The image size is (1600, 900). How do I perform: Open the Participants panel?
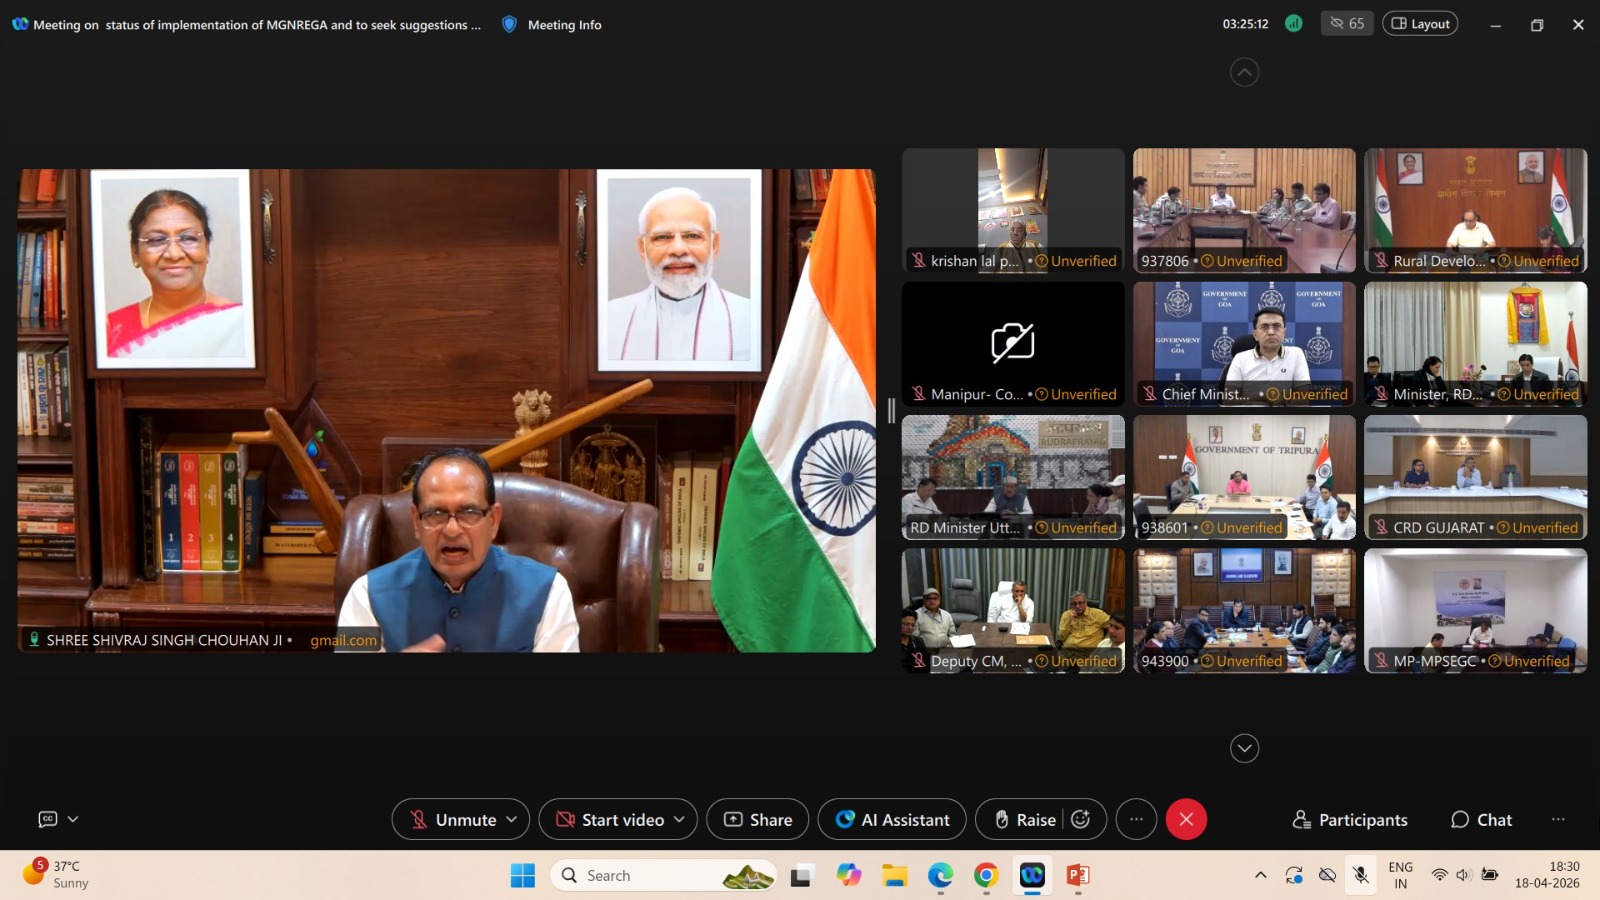[x=1349, y=819]
